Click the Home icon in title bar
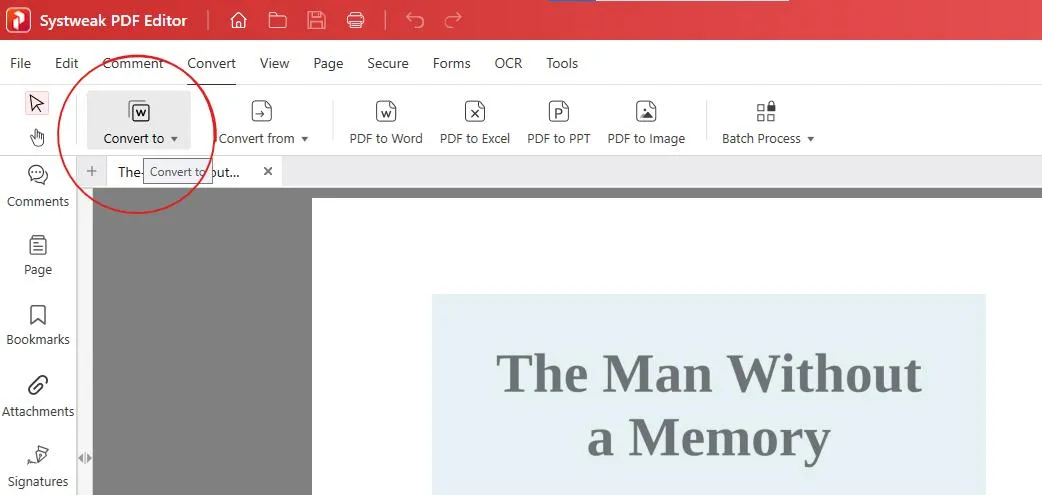This screenshot has height=495, width=1042. click(238, 20)
